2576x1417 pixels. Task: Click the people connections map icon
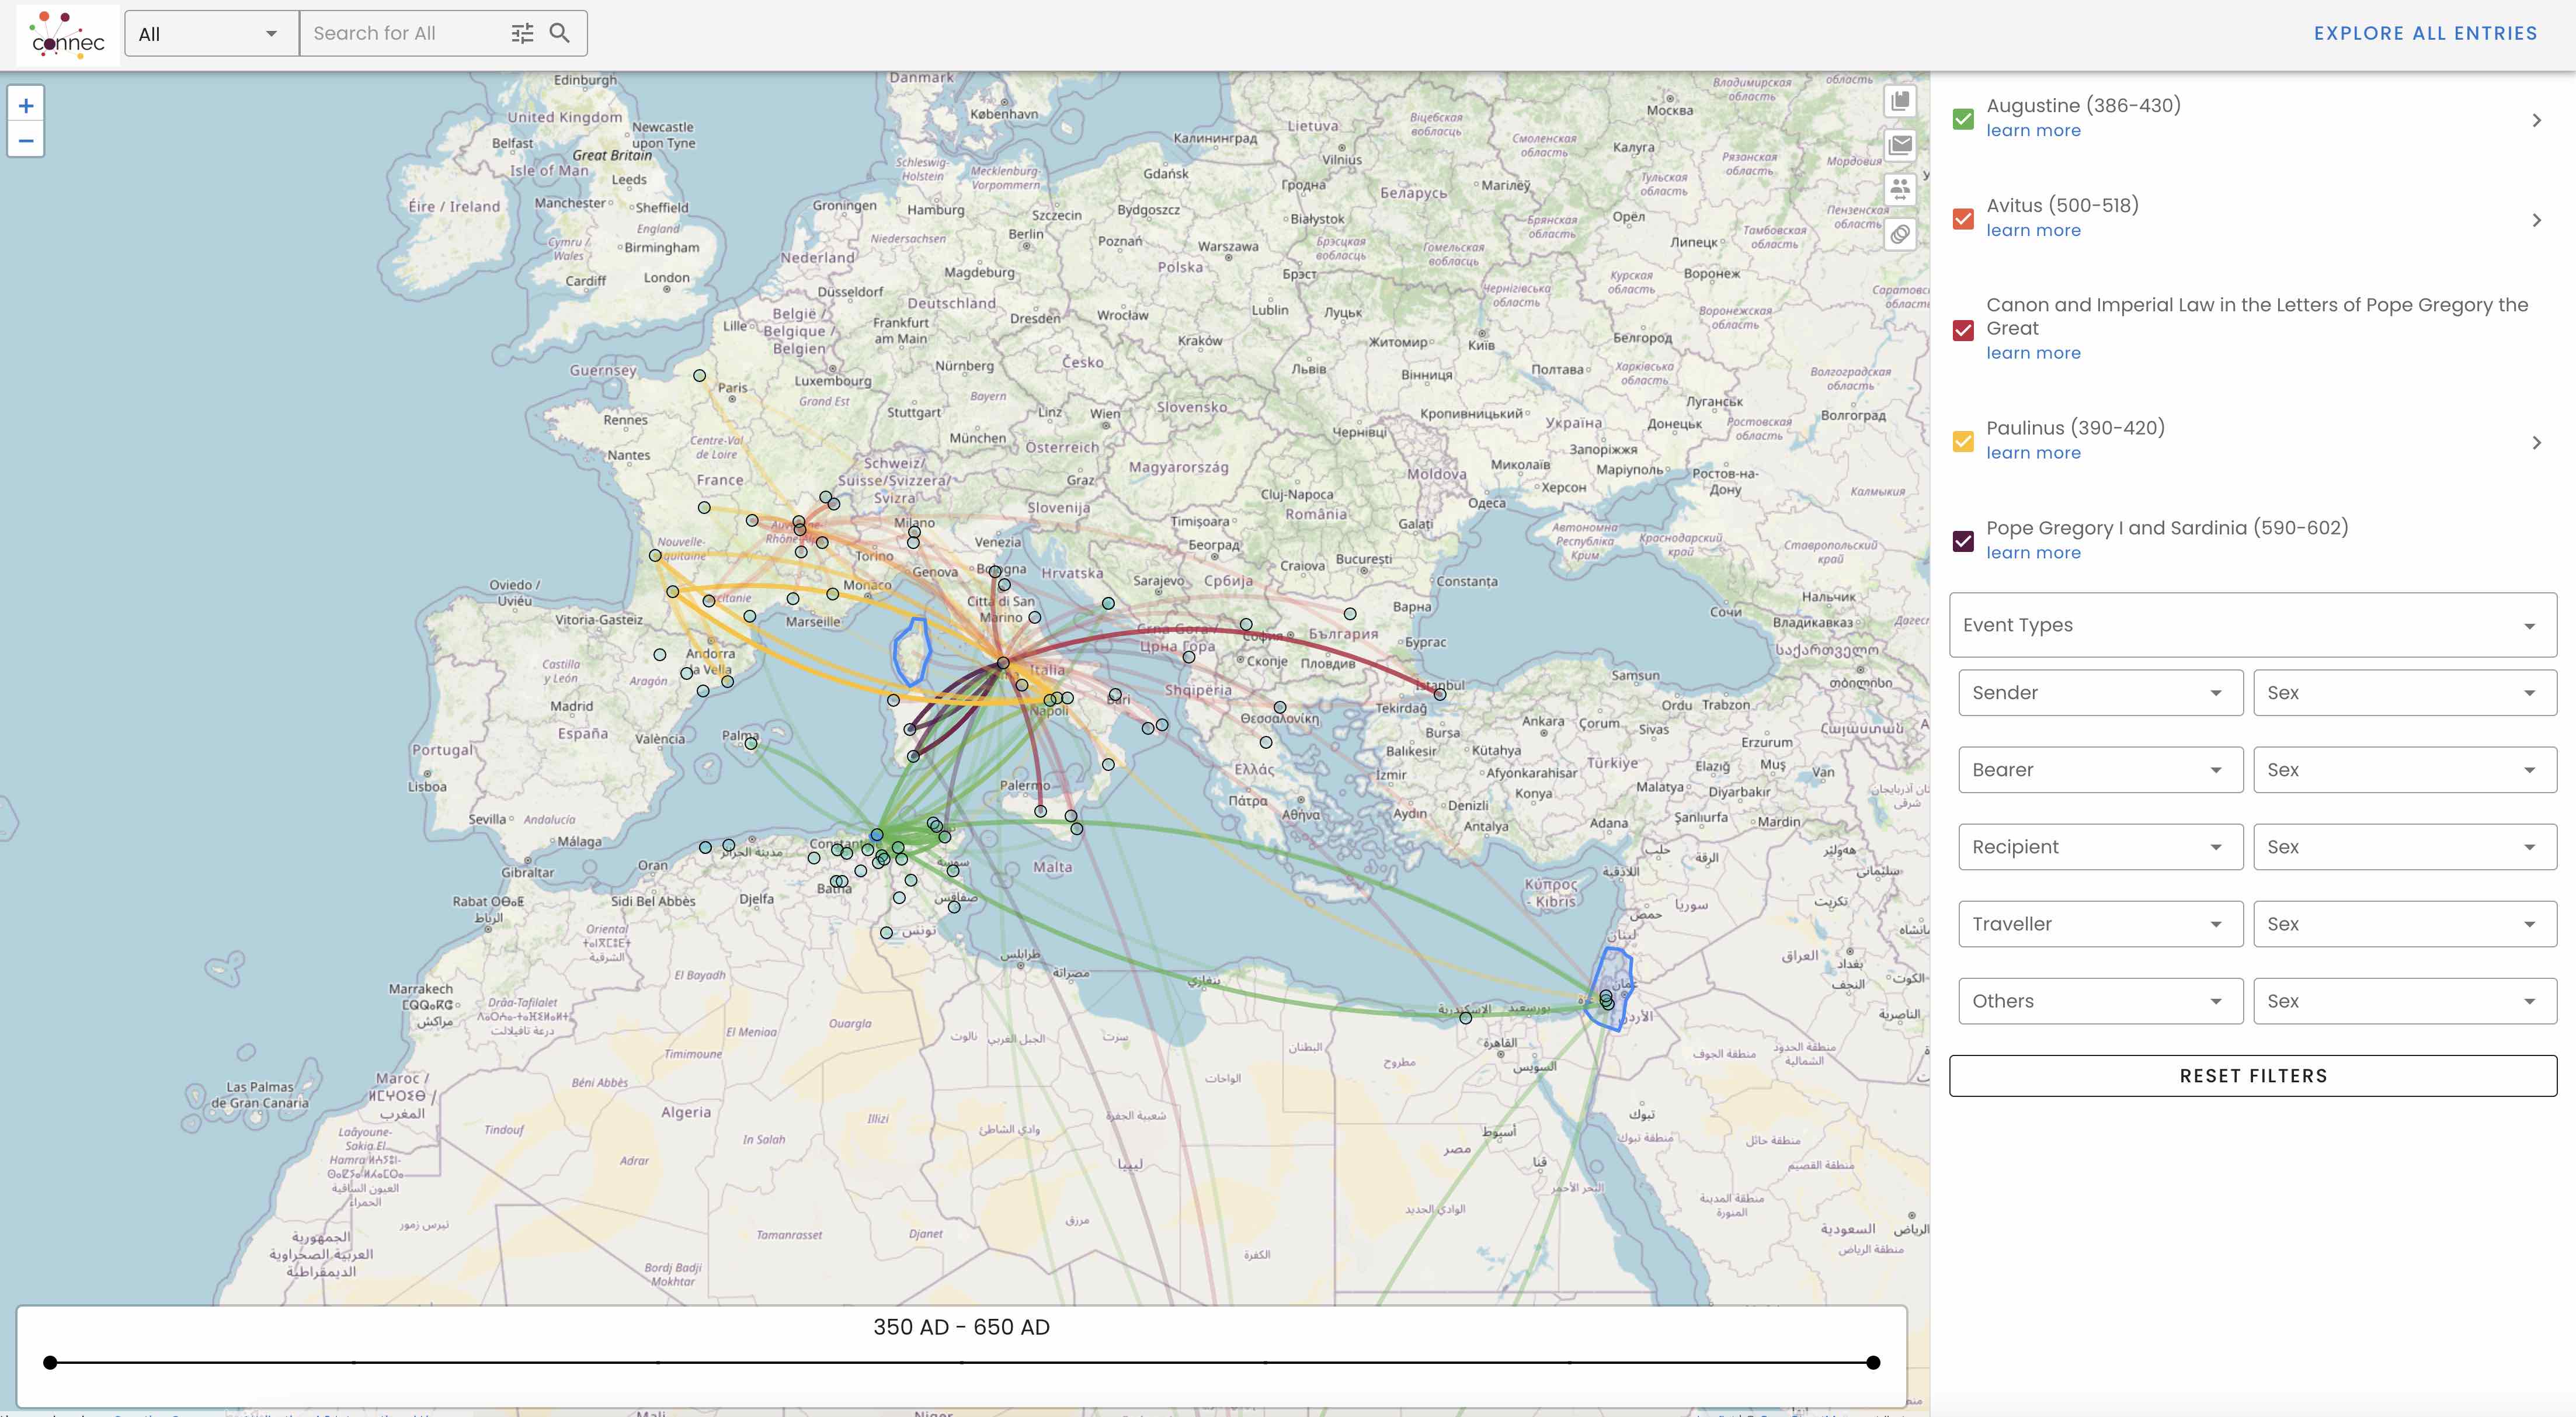pyautogui.click(x=1900, y=189)
